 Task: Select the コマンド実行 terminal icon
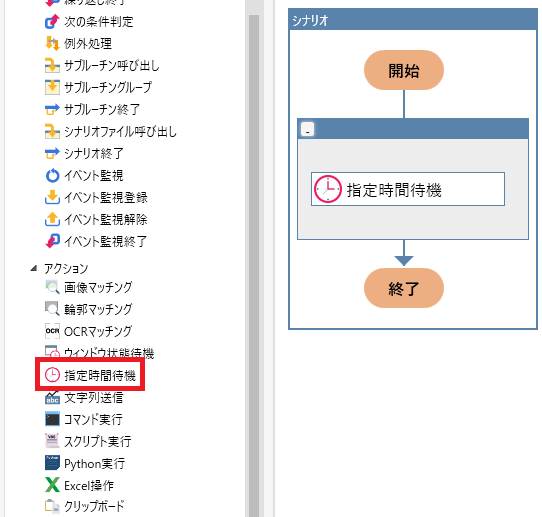pos(52,419)
